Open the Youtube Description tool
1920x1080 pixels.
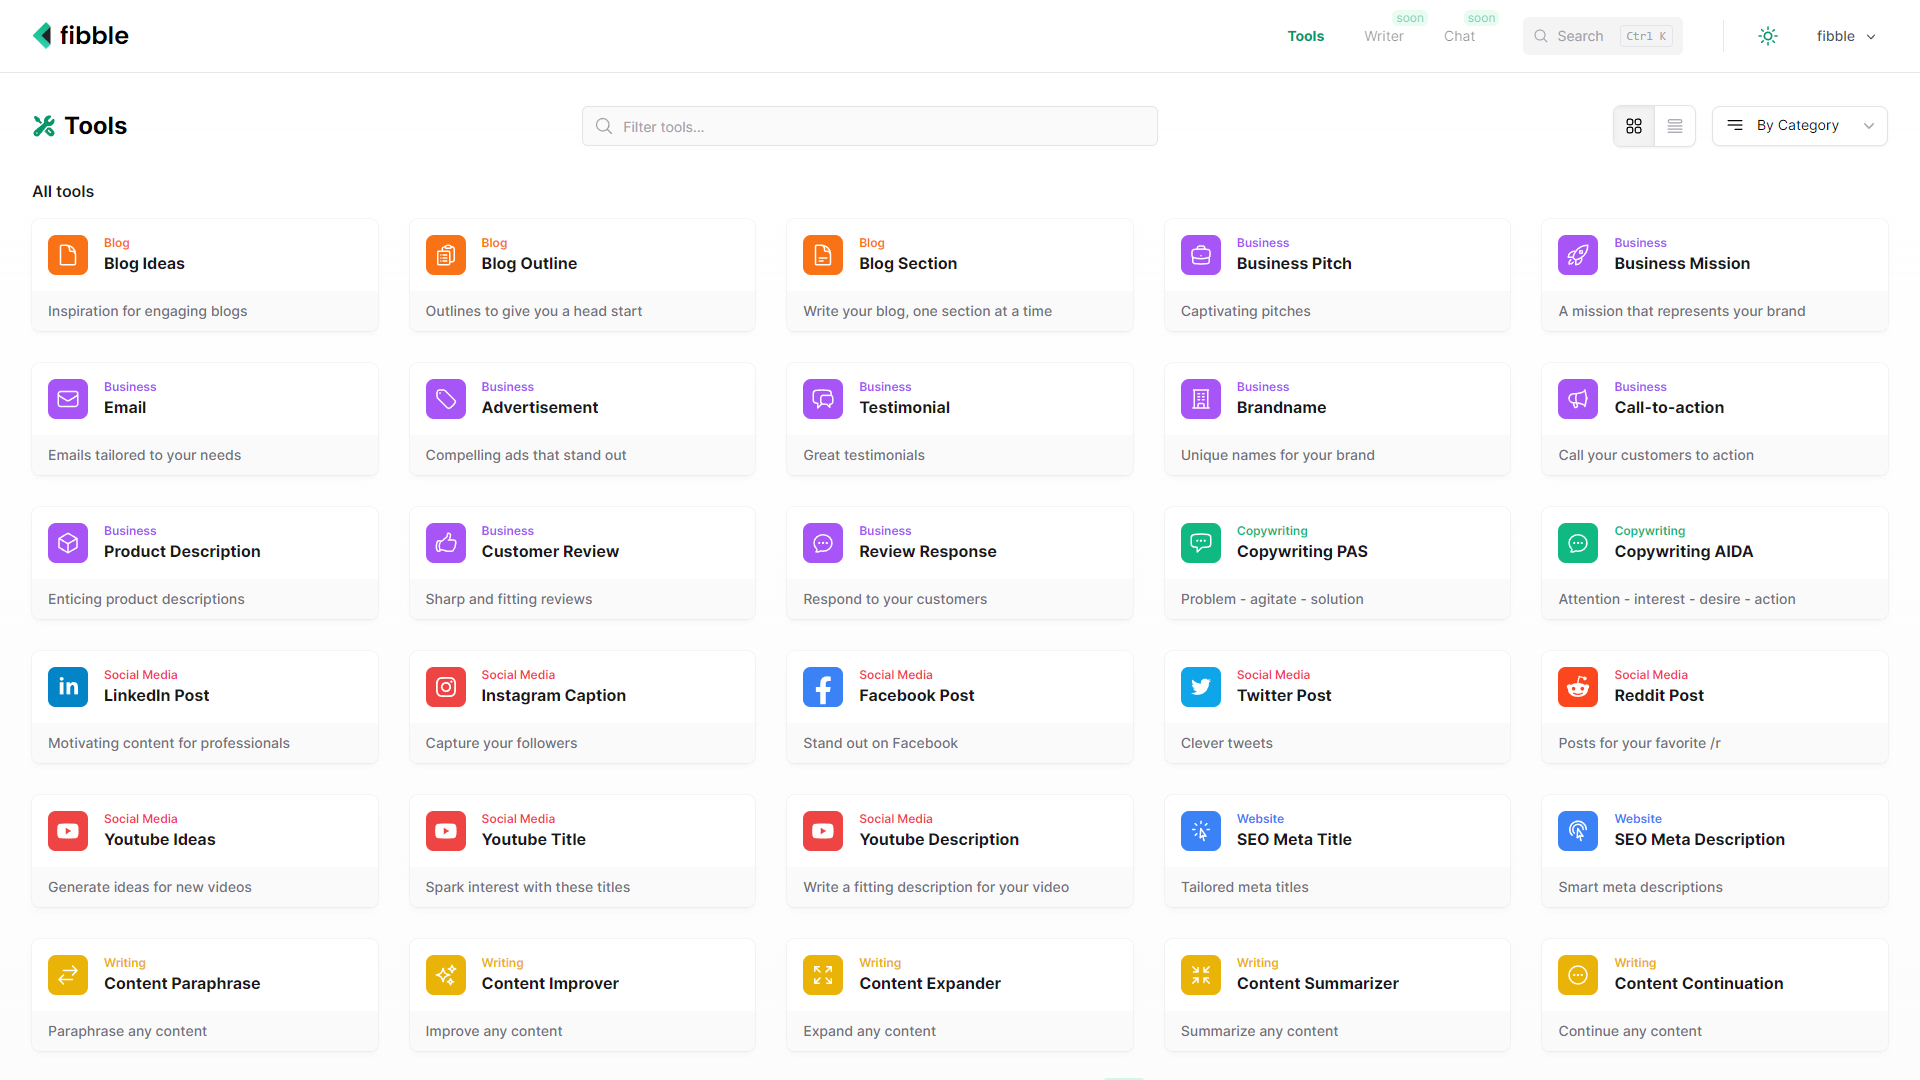pos(960,851)
